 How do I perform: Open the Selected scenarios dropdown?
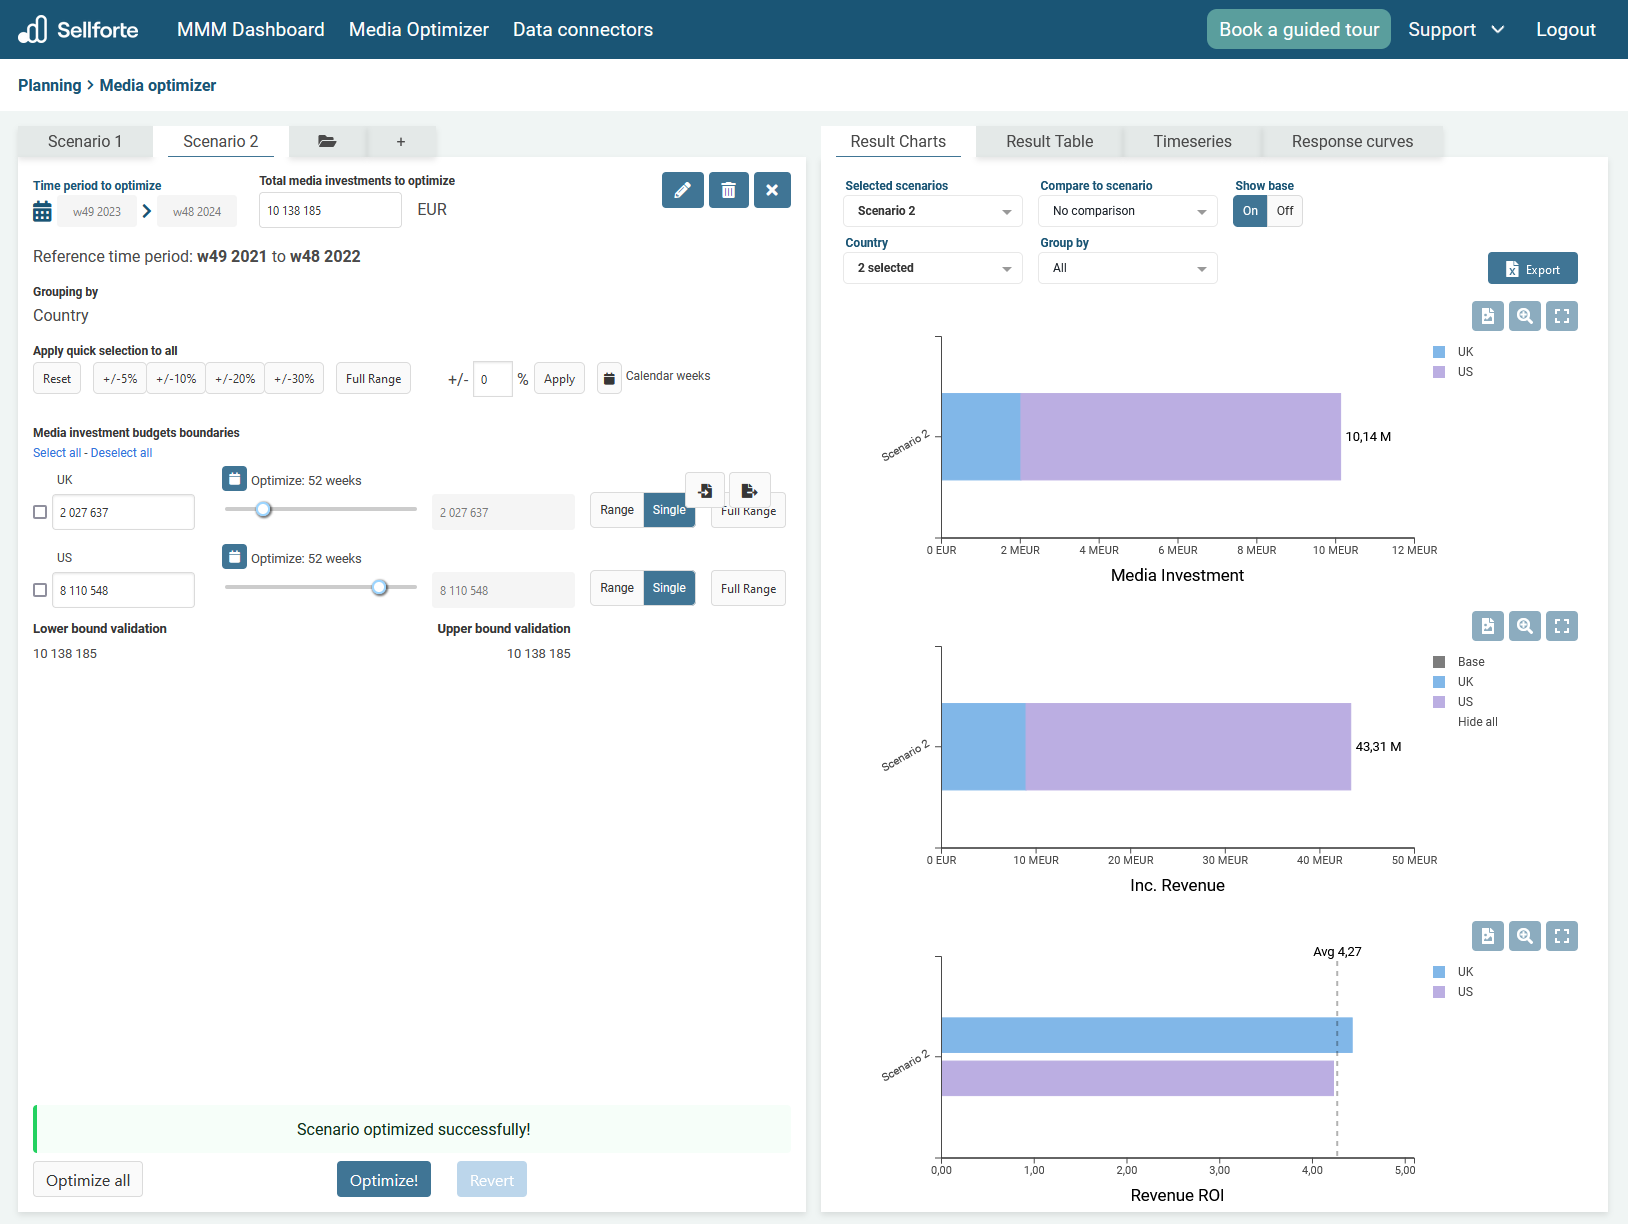(x=932, y=211)
